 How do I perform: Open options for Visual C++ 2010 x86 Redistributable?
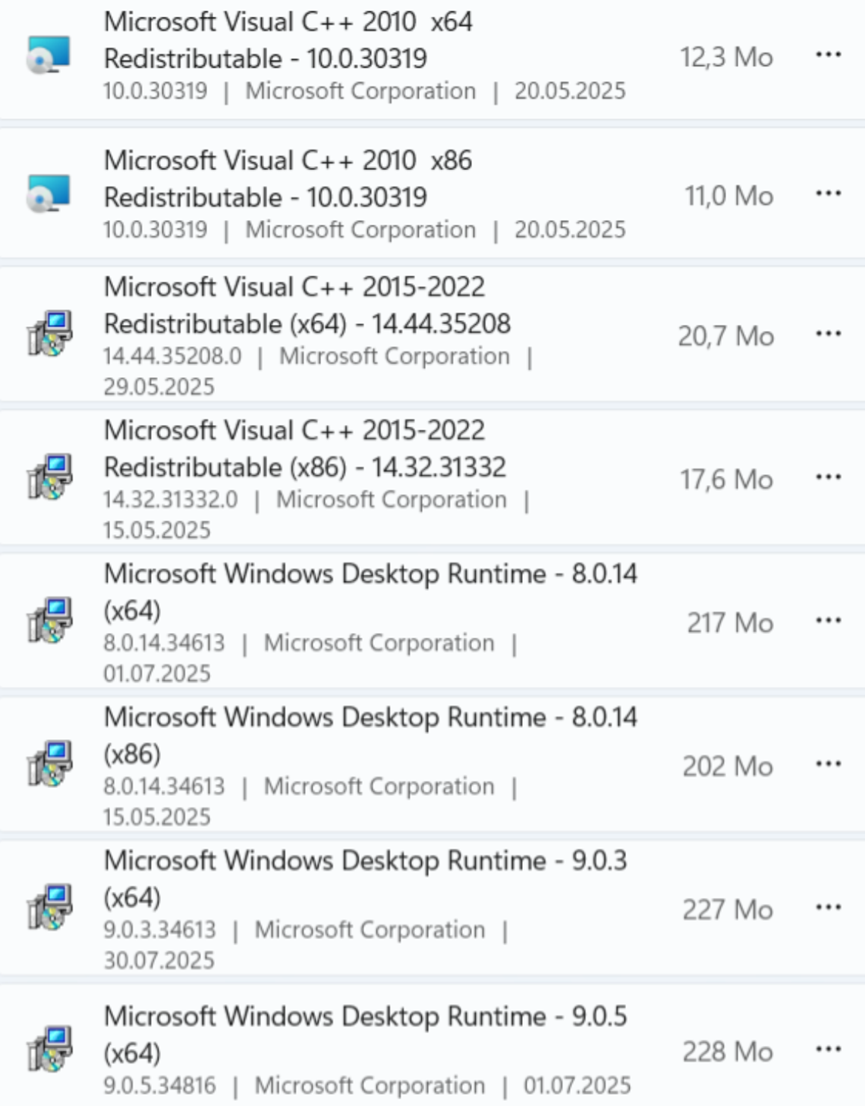pos(828,194)
